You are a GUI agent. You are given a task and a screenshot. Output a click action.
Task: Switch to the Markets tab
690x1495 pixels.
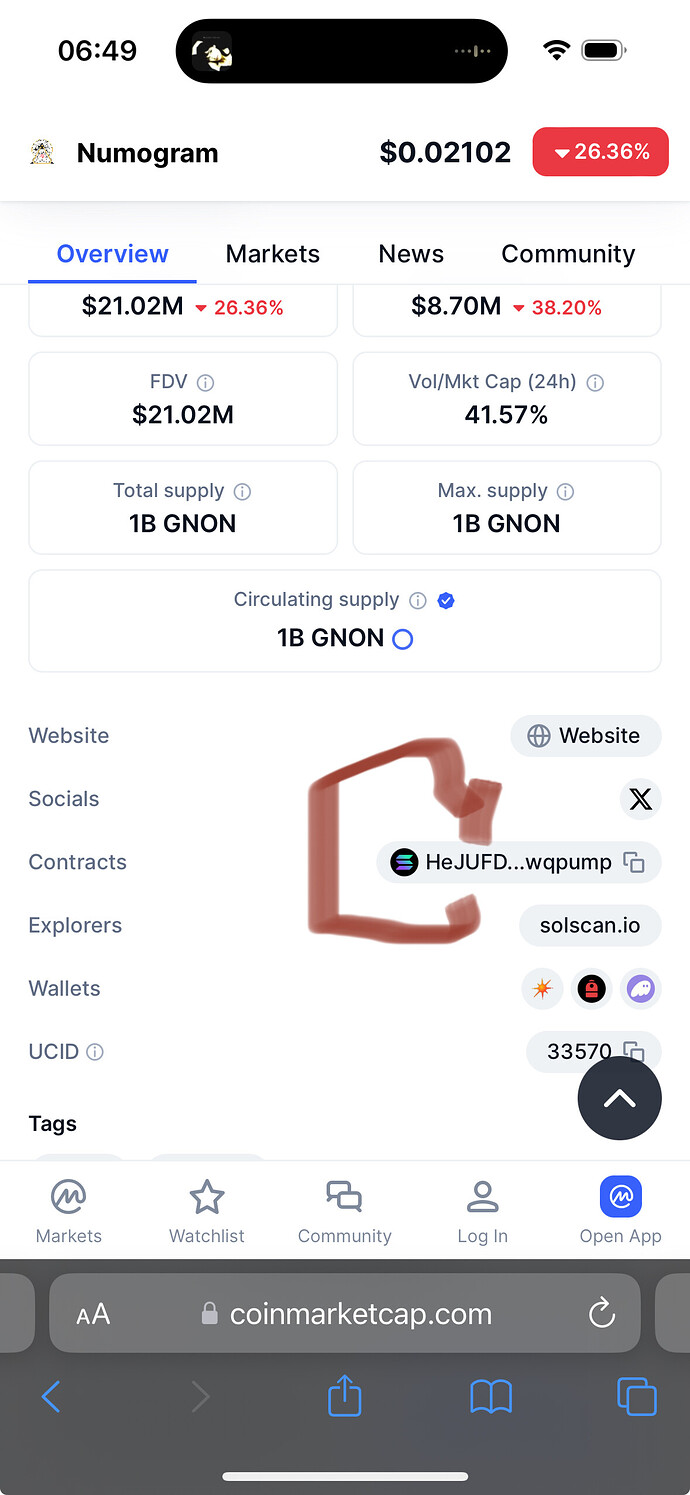(x=272, y=254)
